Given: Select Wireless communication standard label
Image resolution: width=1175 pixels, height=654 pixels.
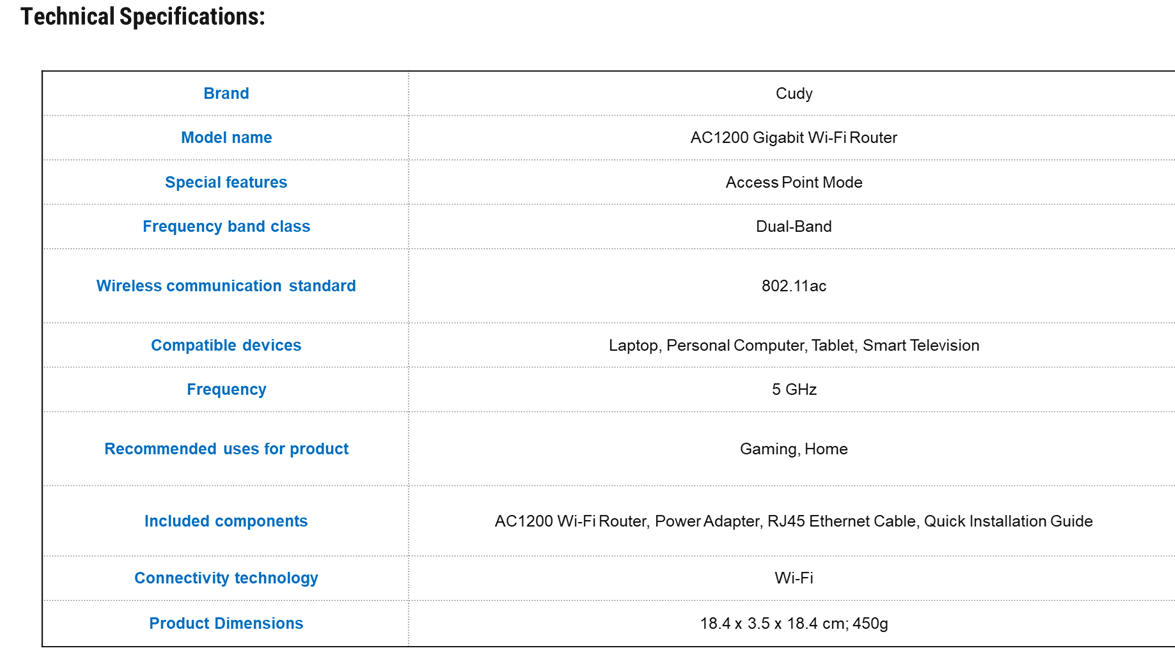Looking at the screenshot, I should tap(226, 286).
